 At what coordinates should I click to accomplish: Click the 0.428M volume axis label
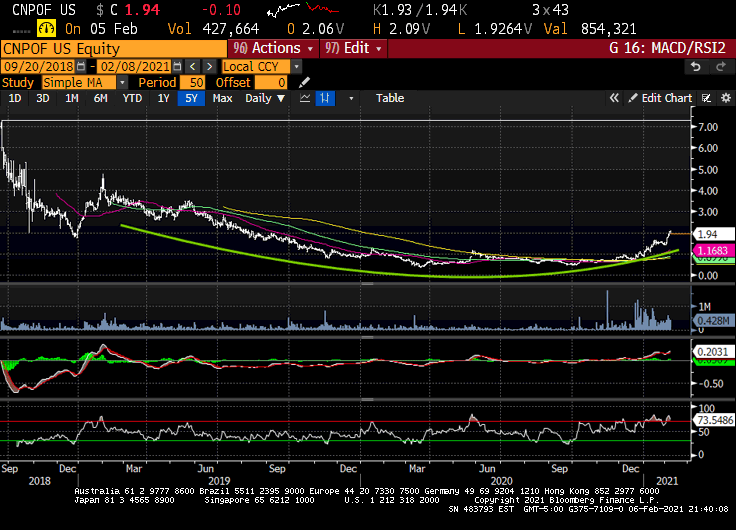pos(713,321)
